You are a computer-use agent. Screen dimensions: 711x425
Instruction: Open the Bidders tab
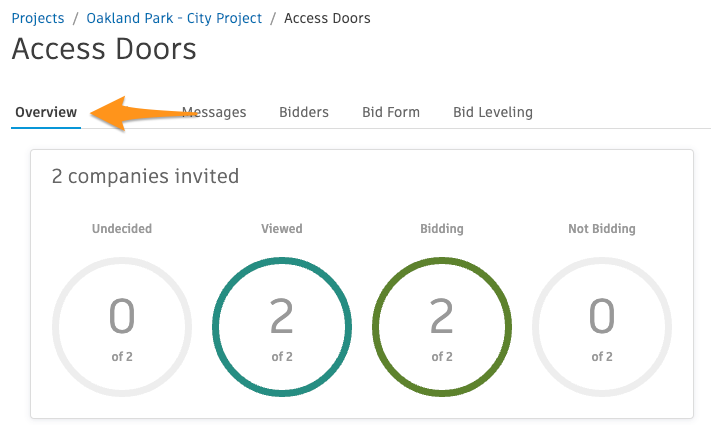point(304,112)
